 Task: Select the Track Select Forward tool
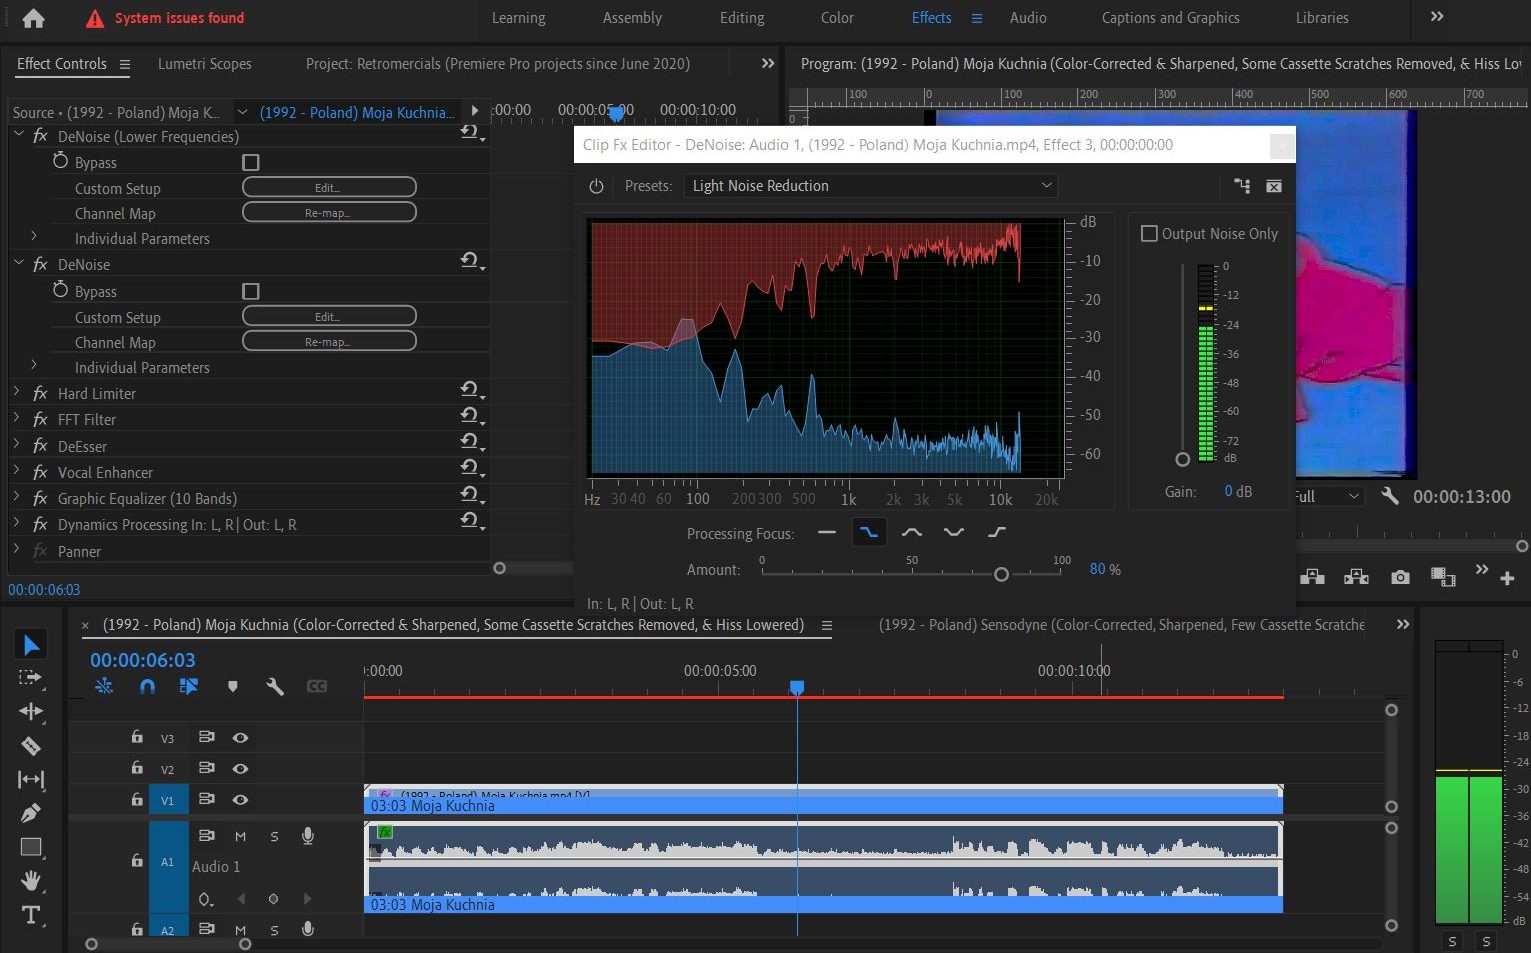click(31, 678)
